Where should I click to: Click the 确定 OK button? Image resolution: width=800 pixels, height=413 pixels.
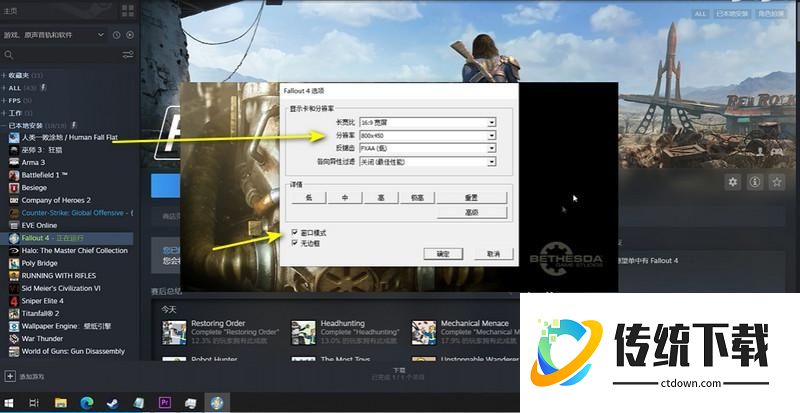[x=443, y=255]
